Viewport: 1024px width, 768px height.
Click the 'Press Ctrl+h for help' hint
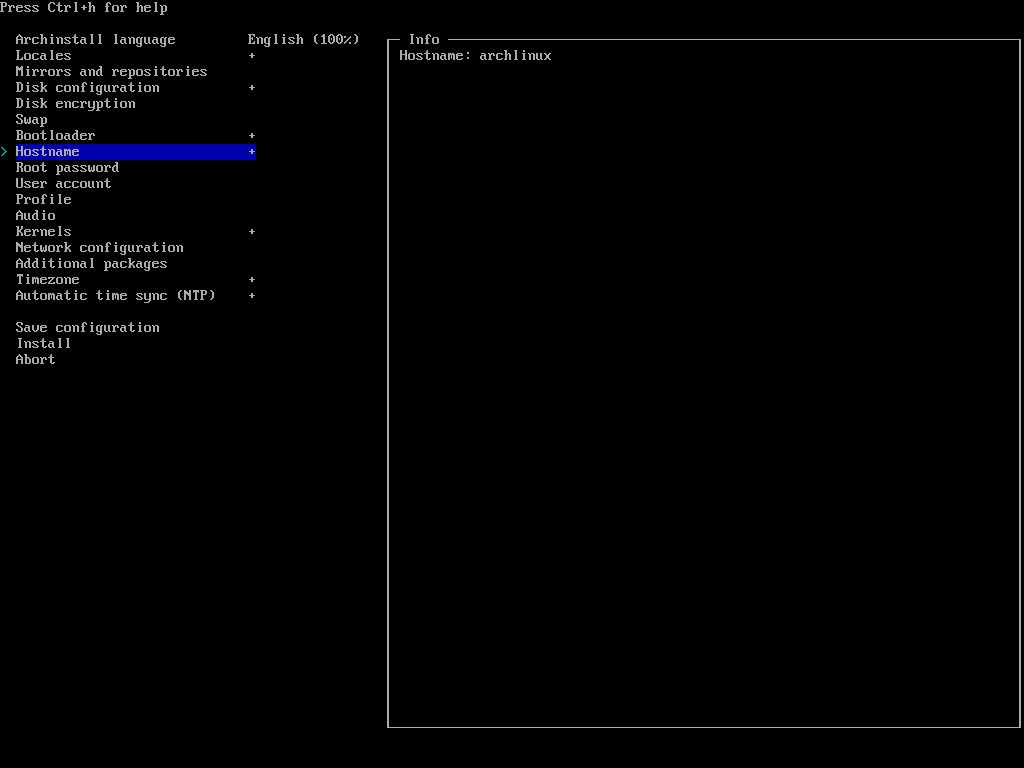(x=84, y=8)
